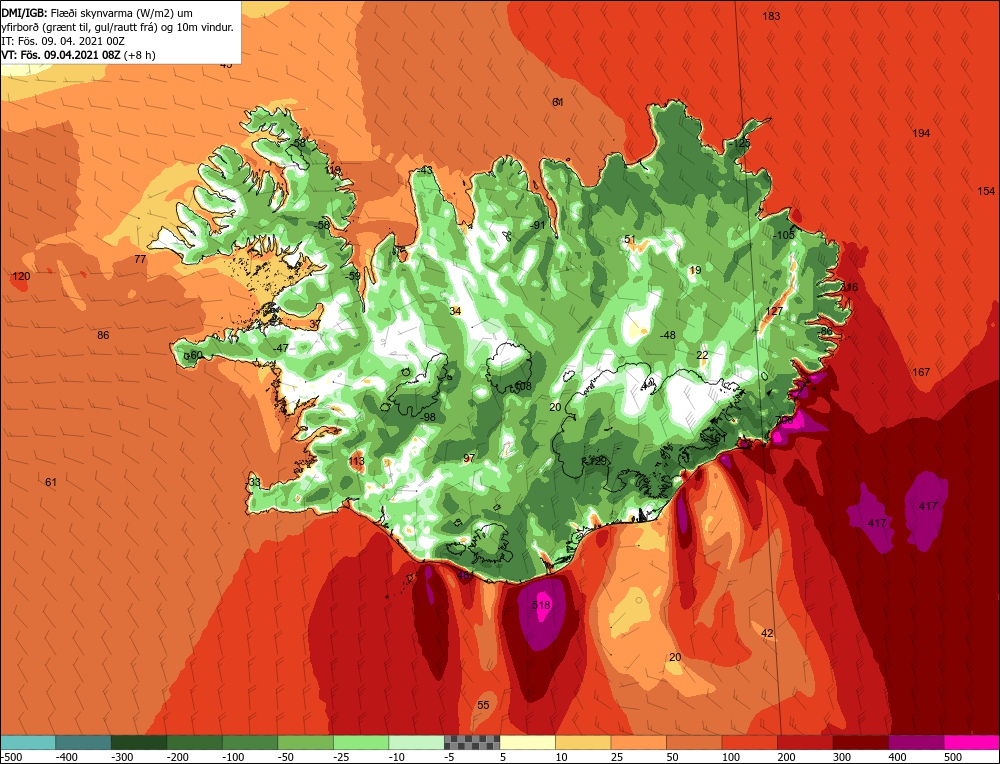Viewport: 1000px width, 764px height.
Task: Click the valid time 'VT: Fös. 09.04.2021 08Z'
Action: (61, 55)
